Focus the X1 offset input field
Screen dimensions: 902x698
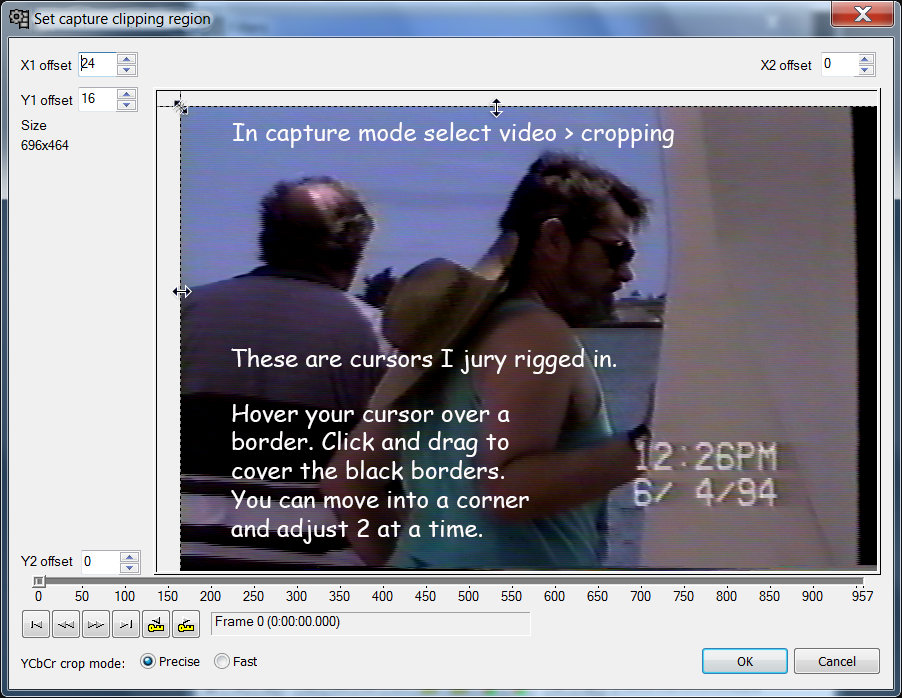pyautogui.click(x=97, y=64)
